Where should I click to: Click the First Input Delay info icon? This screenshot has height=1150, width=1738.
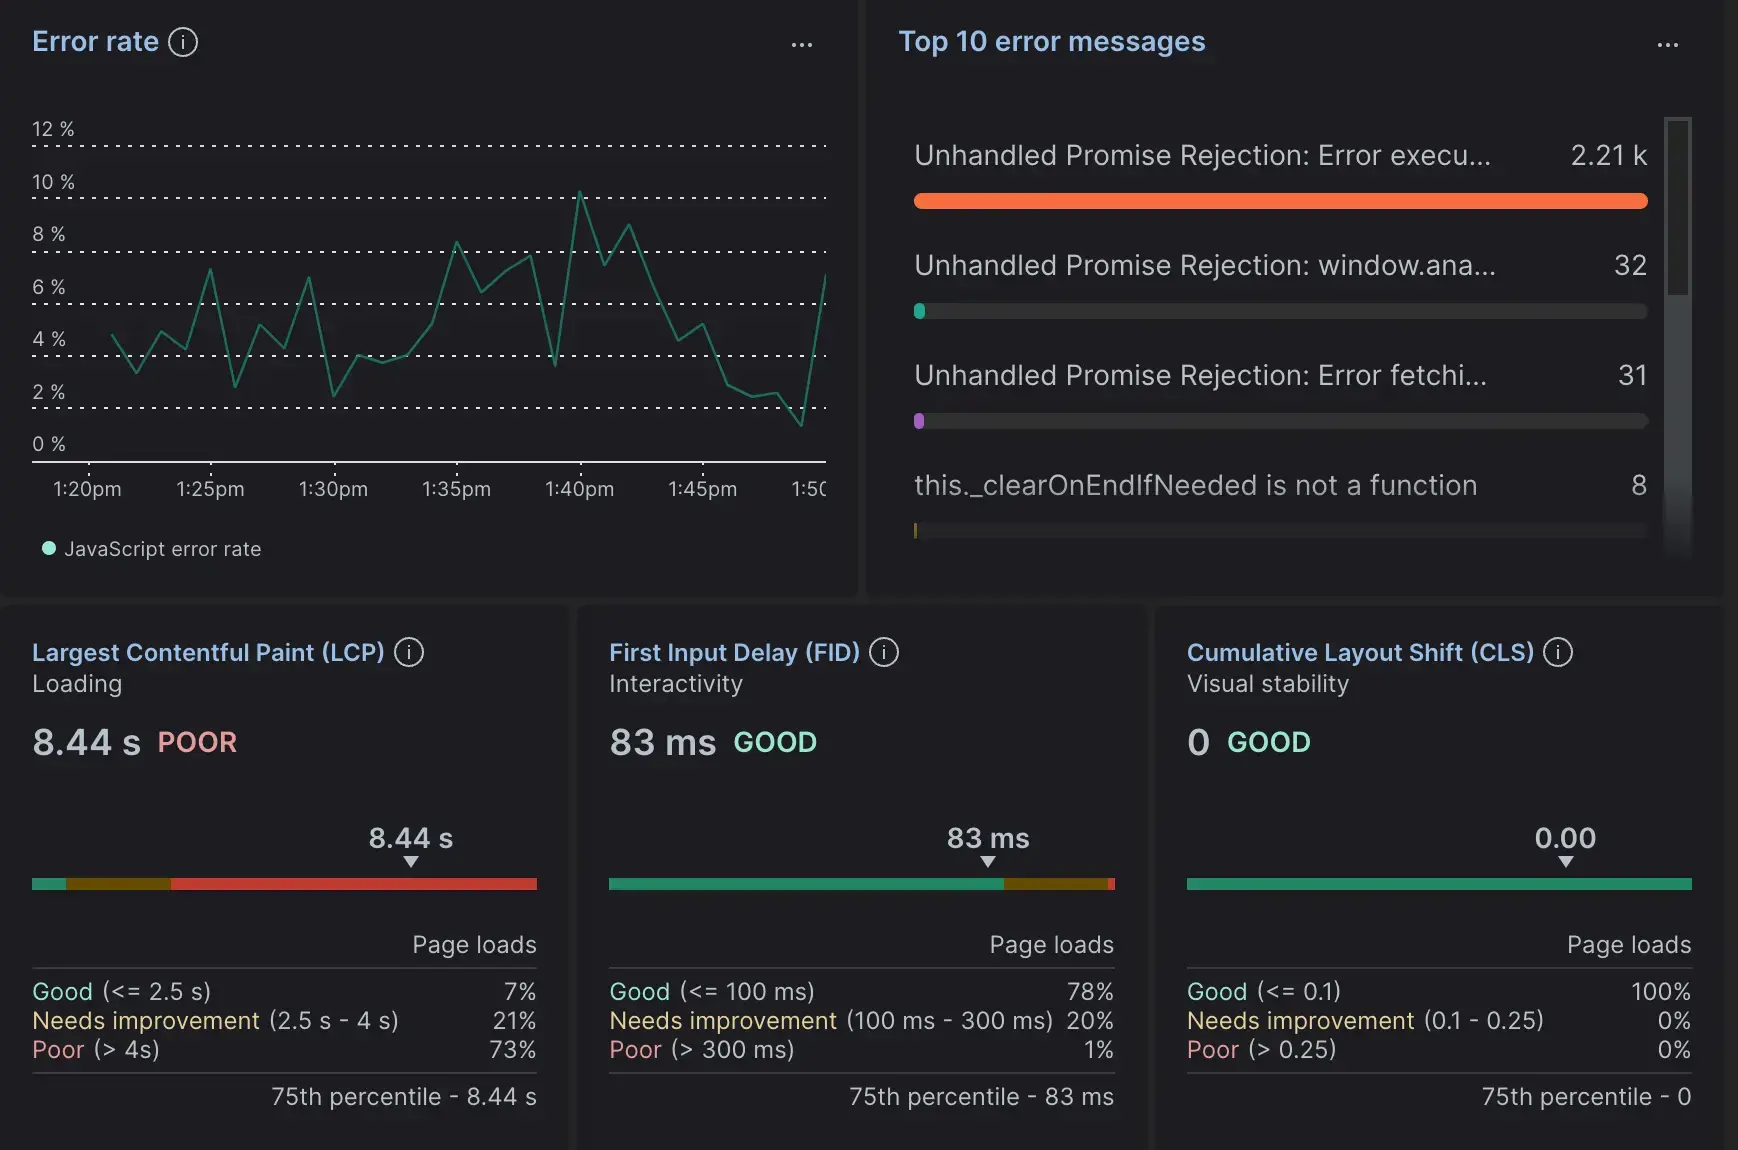(884, 652)
